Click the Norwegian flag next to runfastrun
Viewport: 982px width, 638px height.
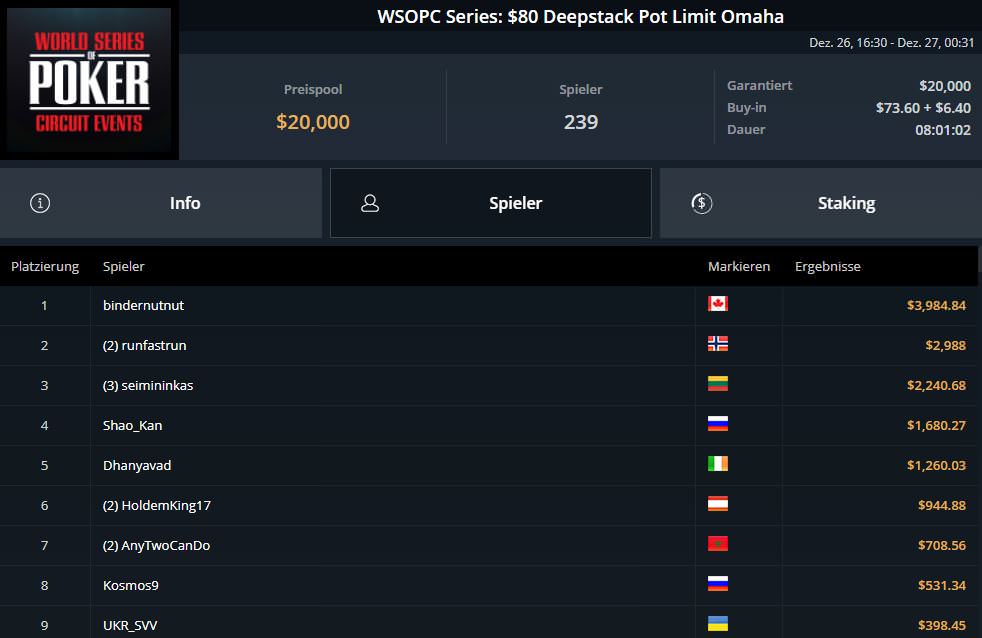pyautogui.click(x=718, y=344)
